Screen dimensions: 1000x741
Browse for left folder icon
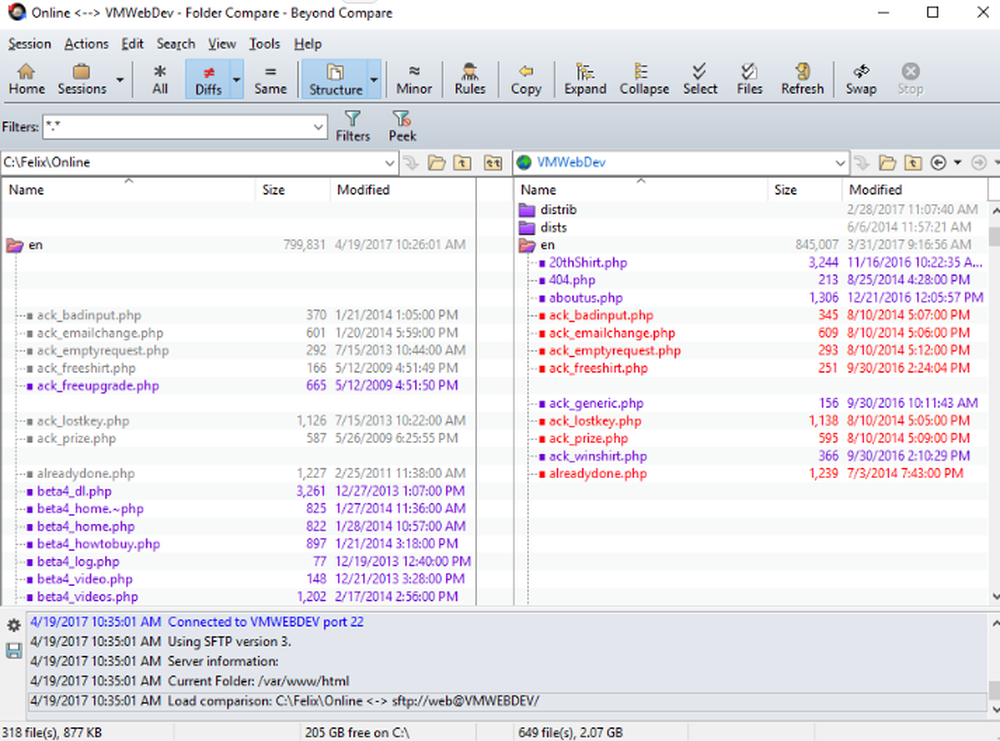pos(437,163)
